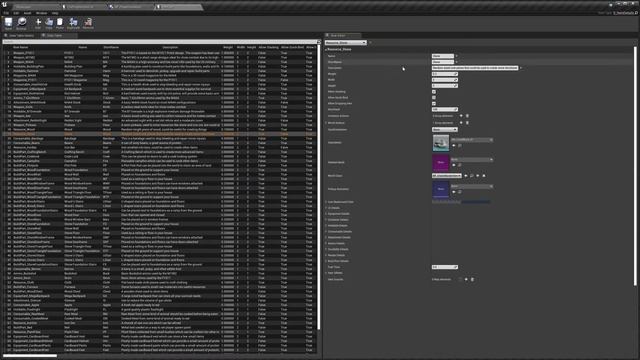Expand the UI Details section
640x360 pixels.
coord(326,208)
